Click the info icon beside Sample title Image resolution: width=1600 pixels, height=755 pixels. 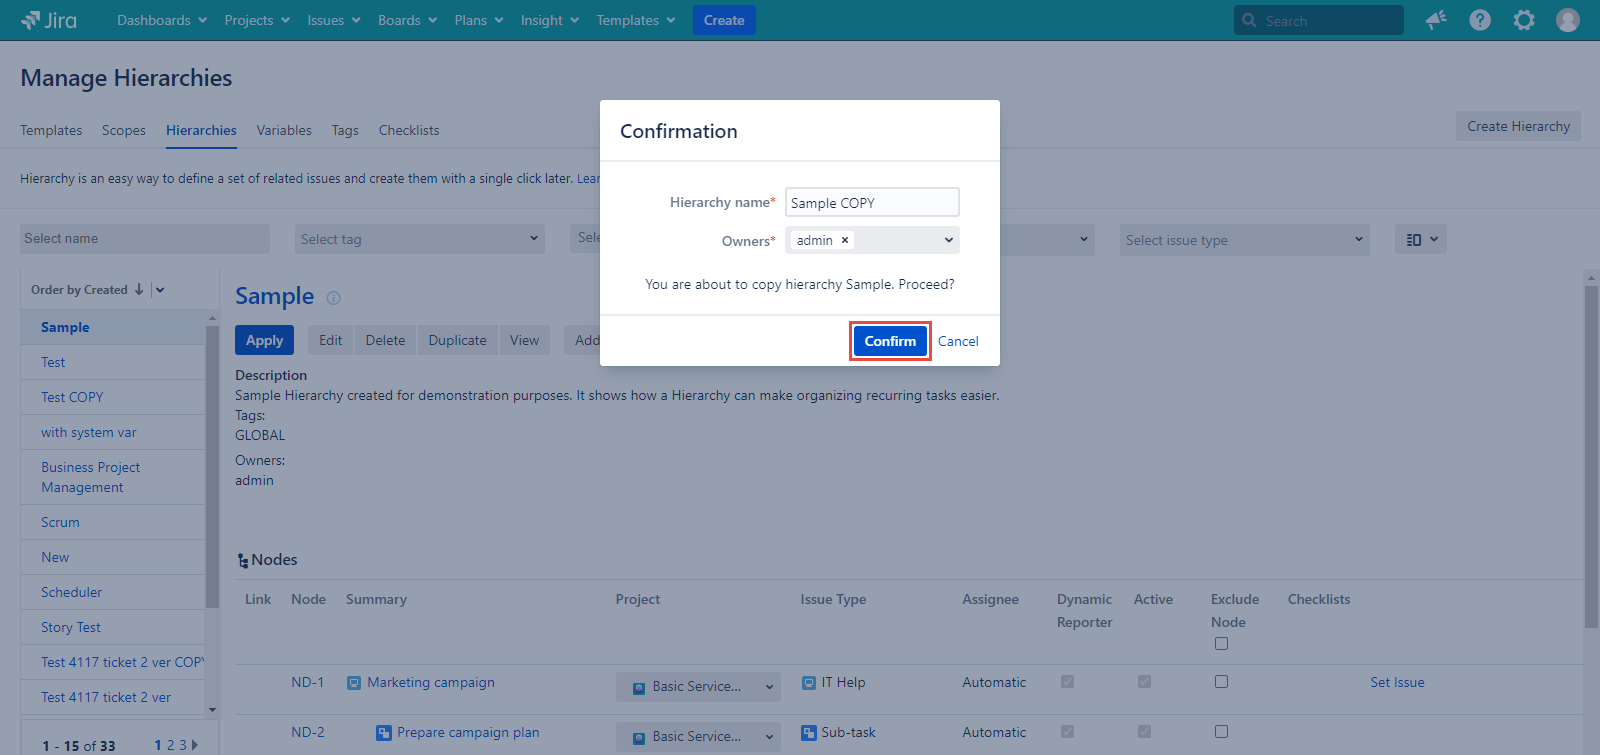[334, 298]
